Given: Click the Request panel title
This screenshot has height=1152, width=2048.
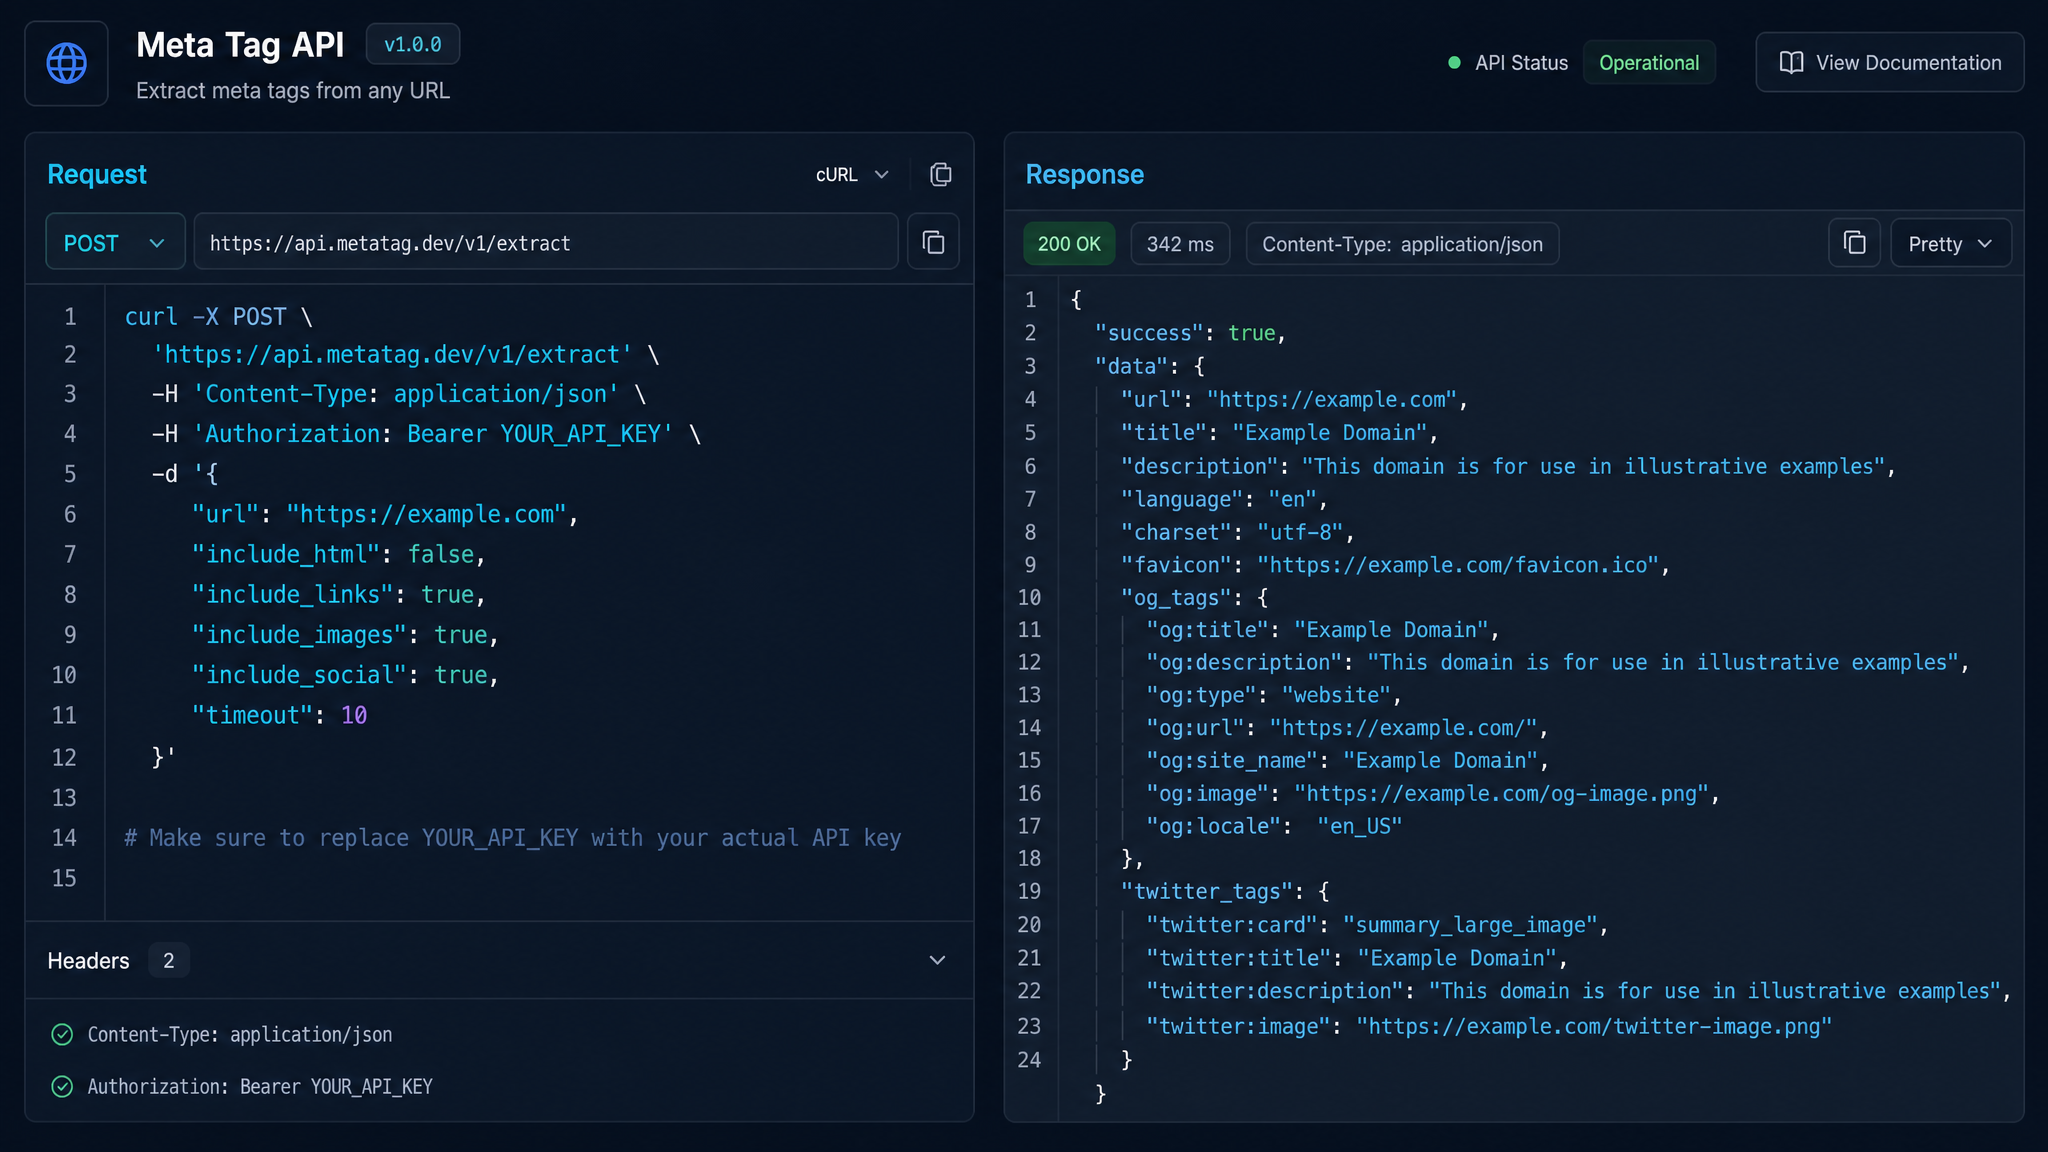Looking at the screenshot, I should [97, 174].
